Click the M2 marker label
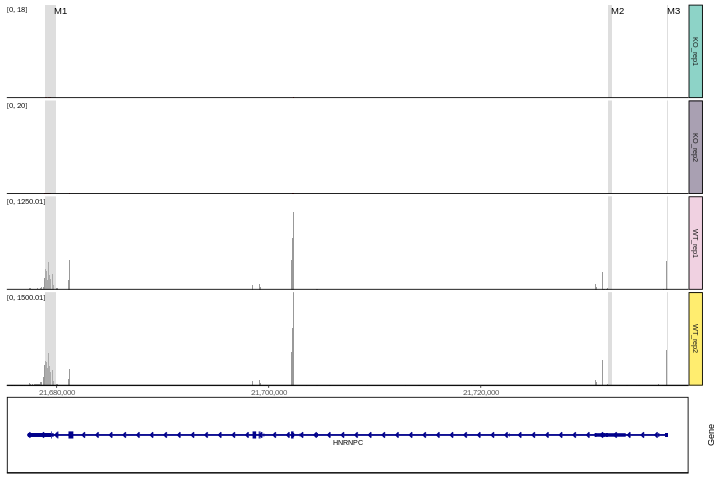Screen dimensions: 720x480 click(618, 11)
